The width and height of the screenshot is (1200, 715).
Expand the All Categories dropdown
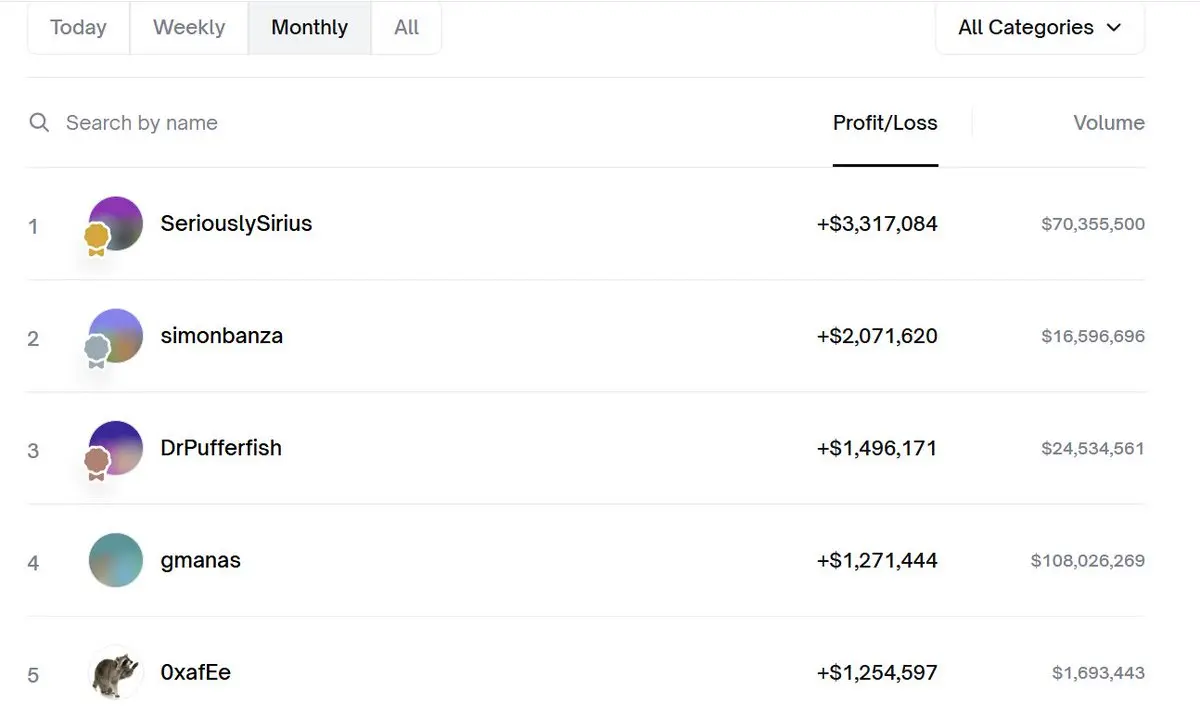(x=1039, y=27)
